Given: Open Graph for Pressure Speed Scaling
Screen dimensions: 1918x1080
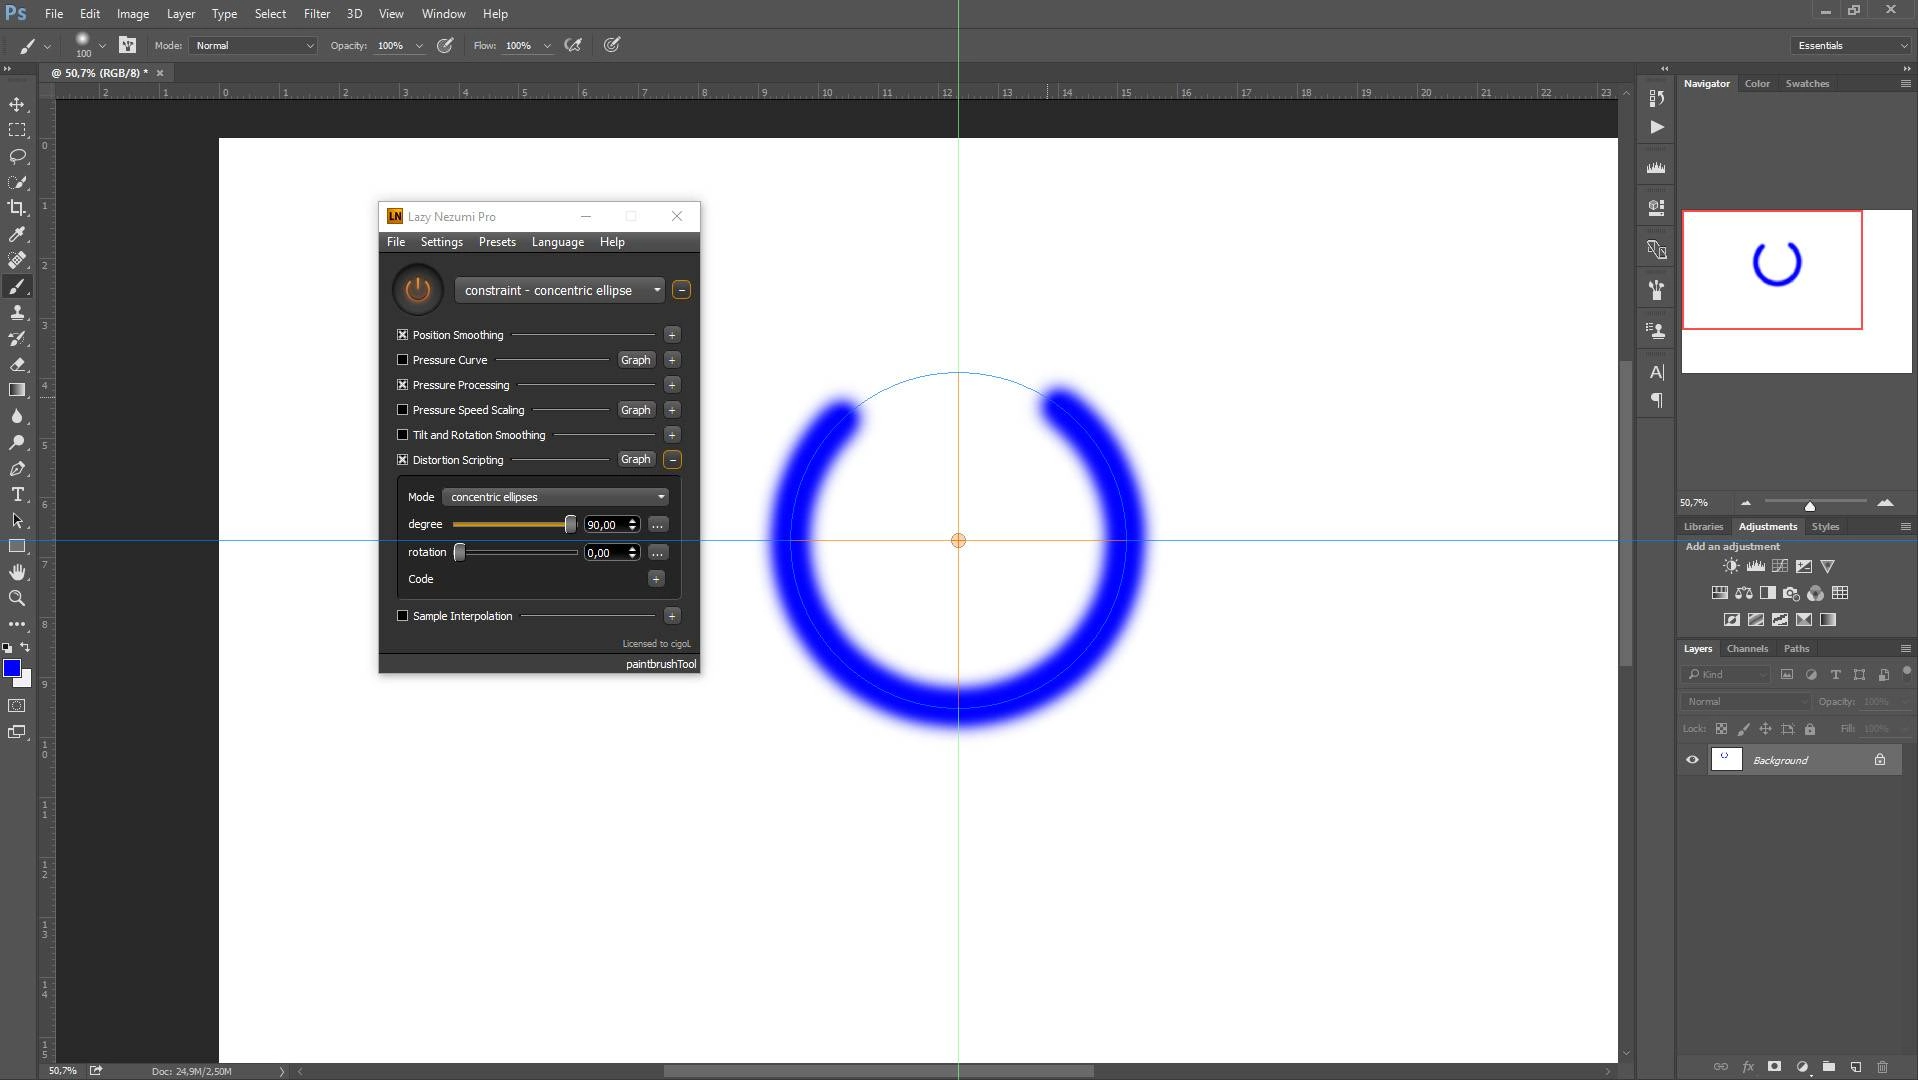Looking at the screenshot, I should coord(635,410).
